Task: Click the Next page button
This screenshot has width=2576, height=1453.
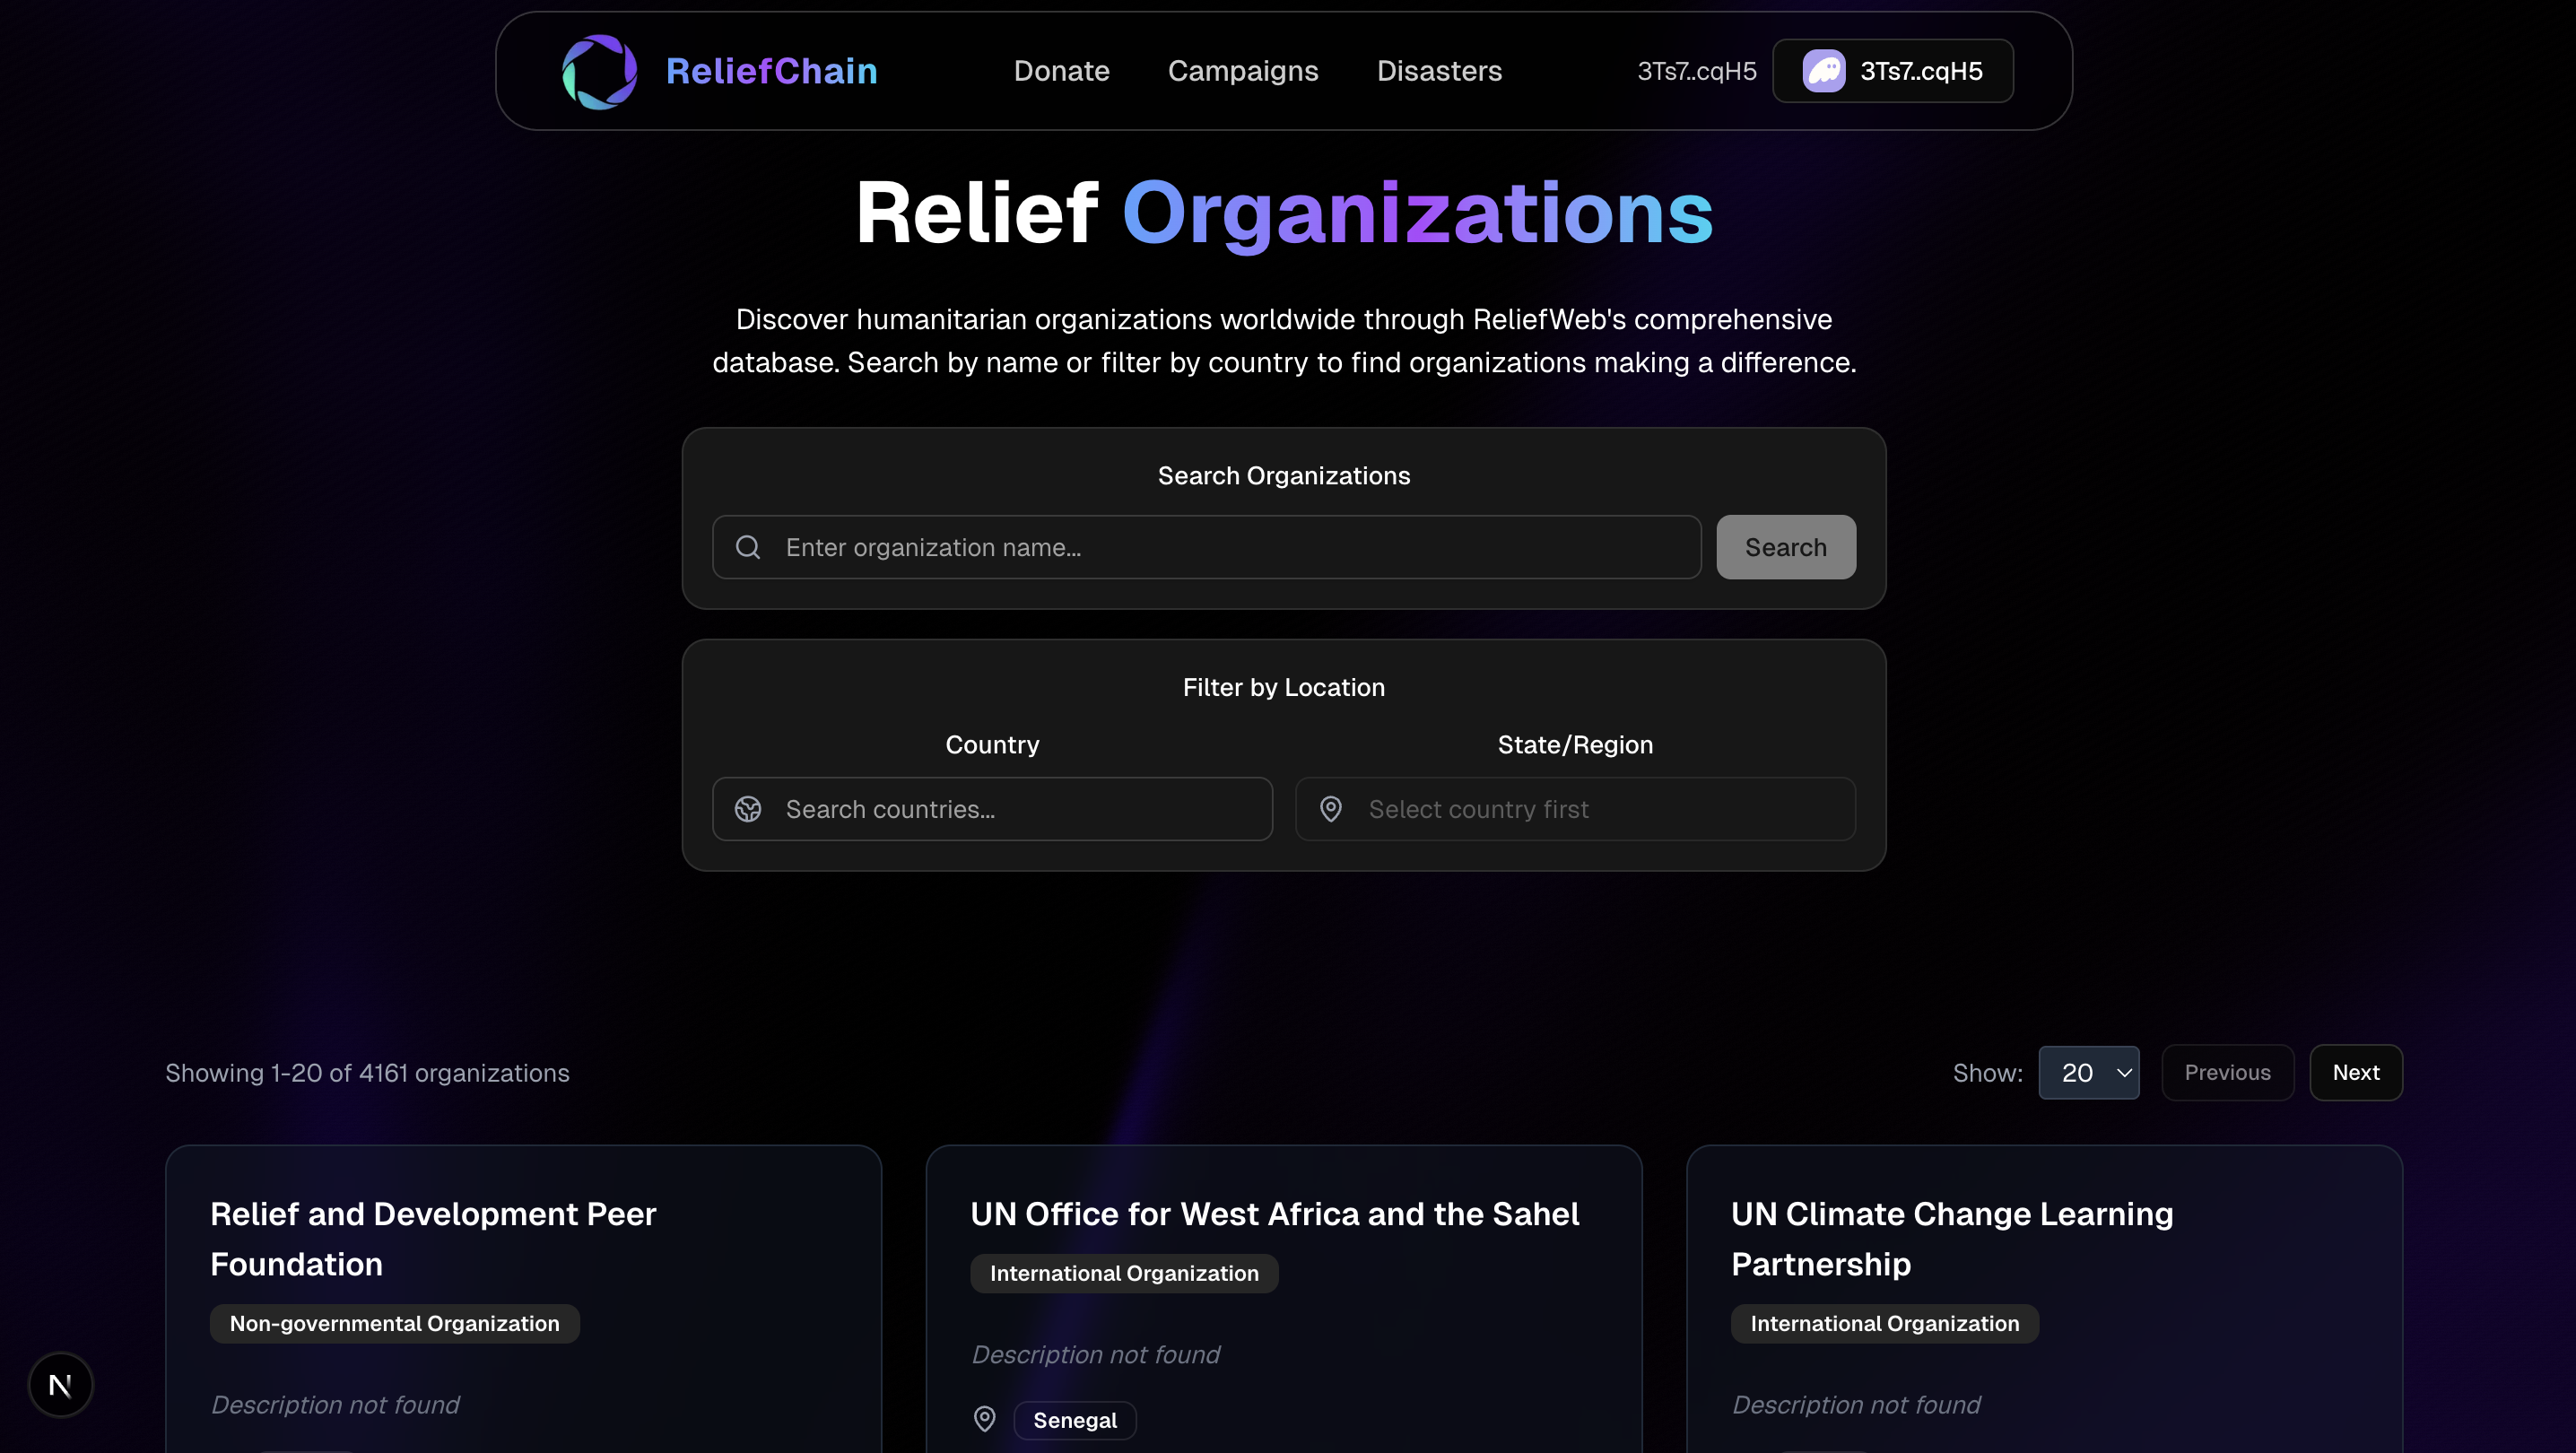Action: [2355, 1073]
